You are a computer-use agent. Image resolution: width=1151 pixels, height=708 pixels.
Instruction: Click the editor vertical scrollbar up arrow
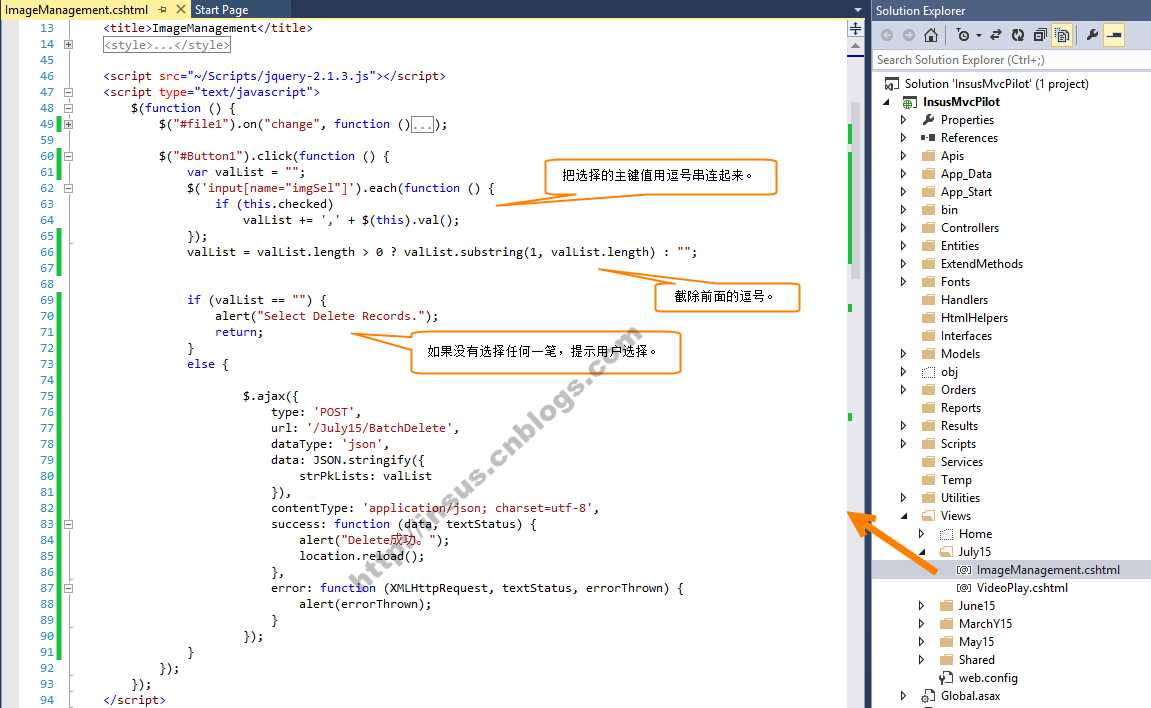pyautogui.click(x=855, y=46)
